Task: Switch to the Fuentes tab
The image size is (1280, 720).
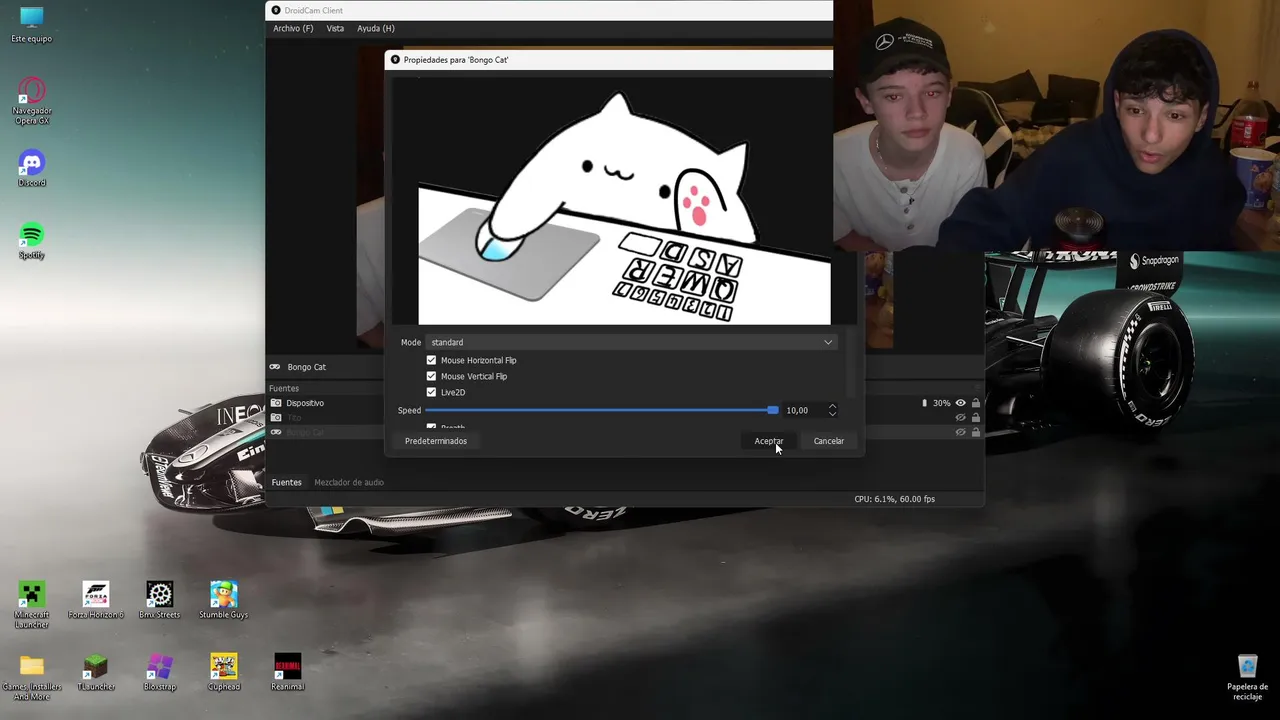Action: 287,482
